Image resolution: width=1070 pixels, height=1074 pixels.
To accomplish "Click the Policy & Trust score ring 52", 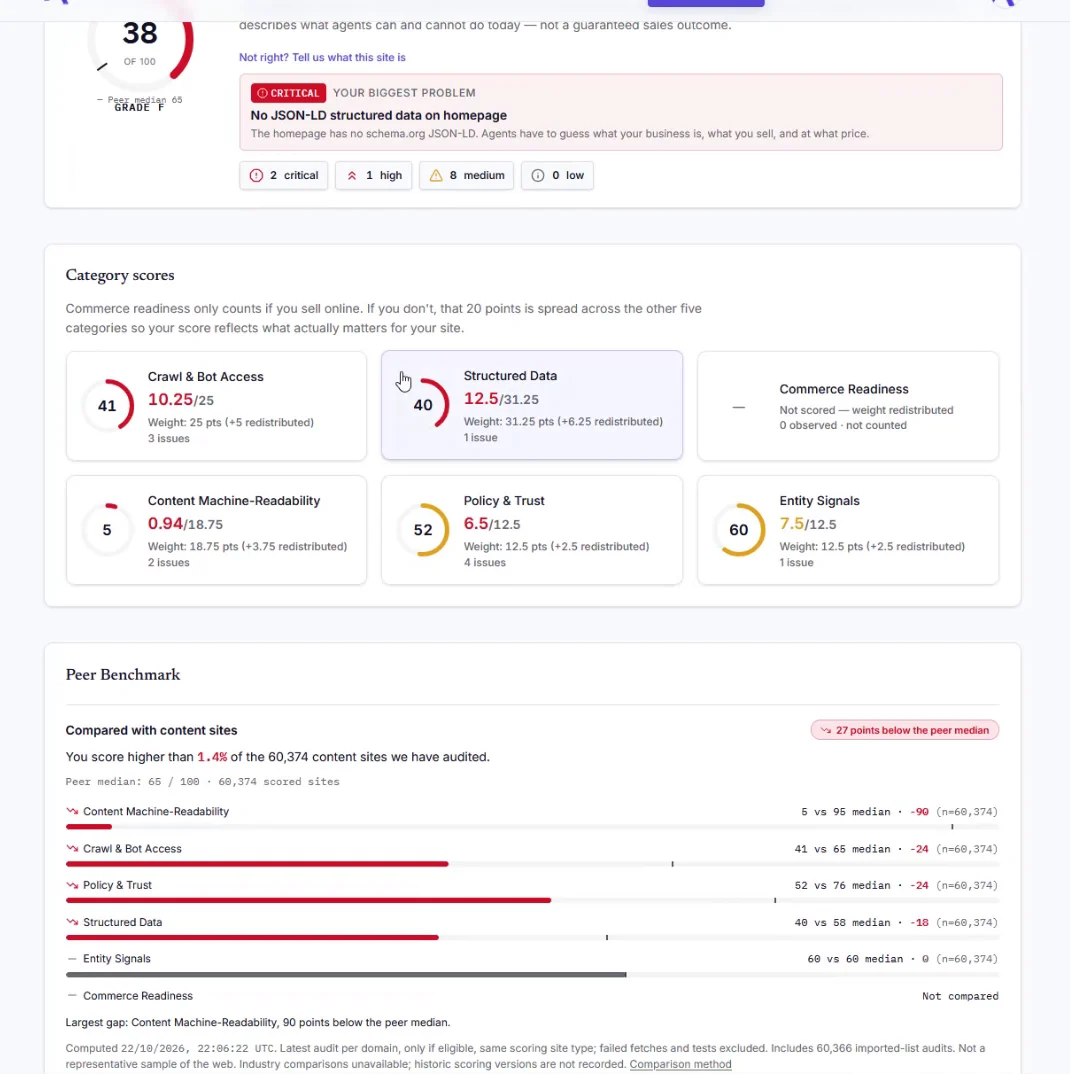I will click(x=423, y=529).
